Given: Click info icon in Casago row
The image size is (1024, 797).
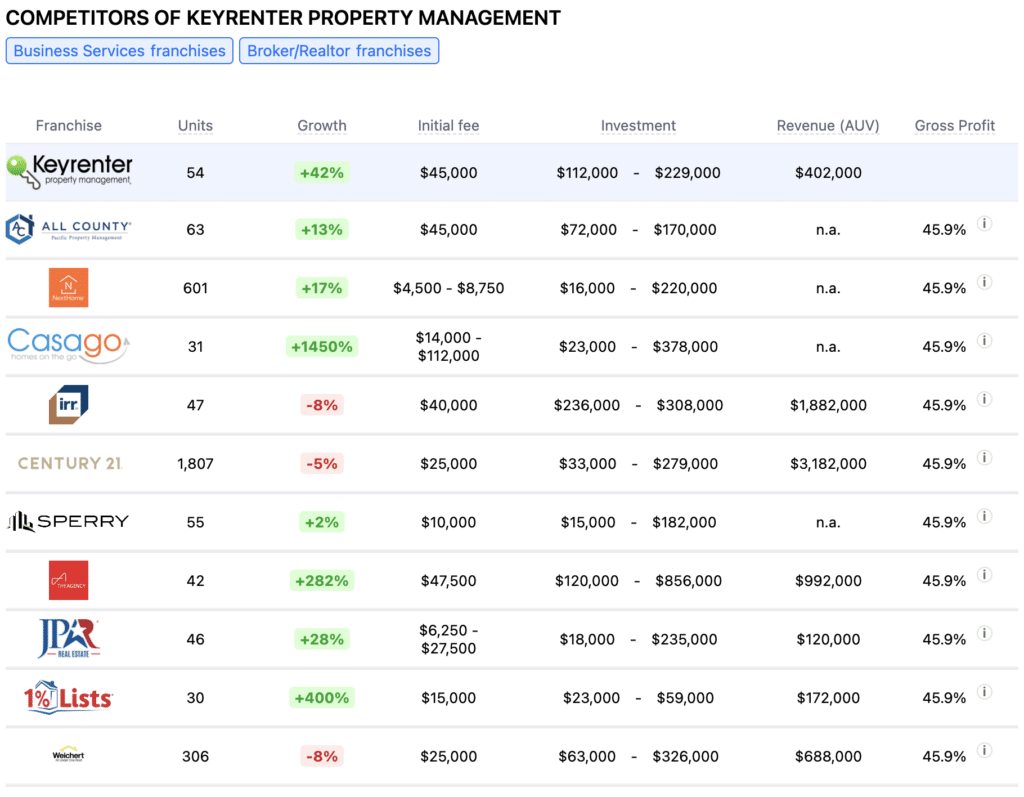Looking at the screenshot, I should point(984,340).
